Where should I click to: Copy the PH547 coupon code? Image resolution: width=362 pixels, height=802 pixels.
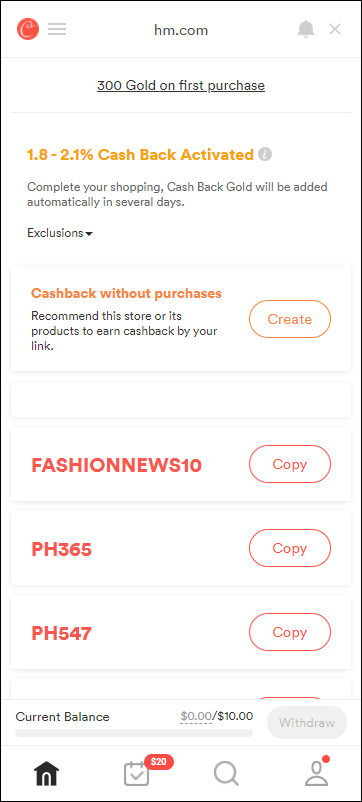coord(290,632)
